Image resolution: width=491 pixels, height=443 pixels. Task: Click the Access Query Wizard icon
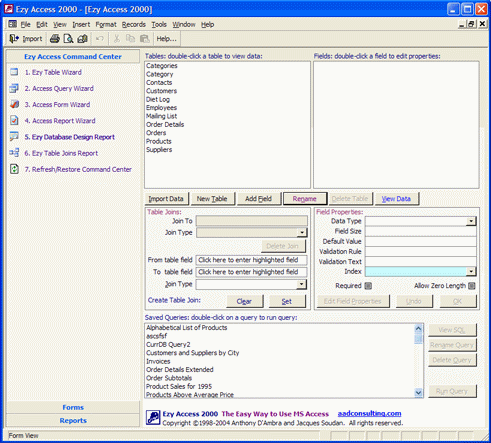(x=14, y=88)
